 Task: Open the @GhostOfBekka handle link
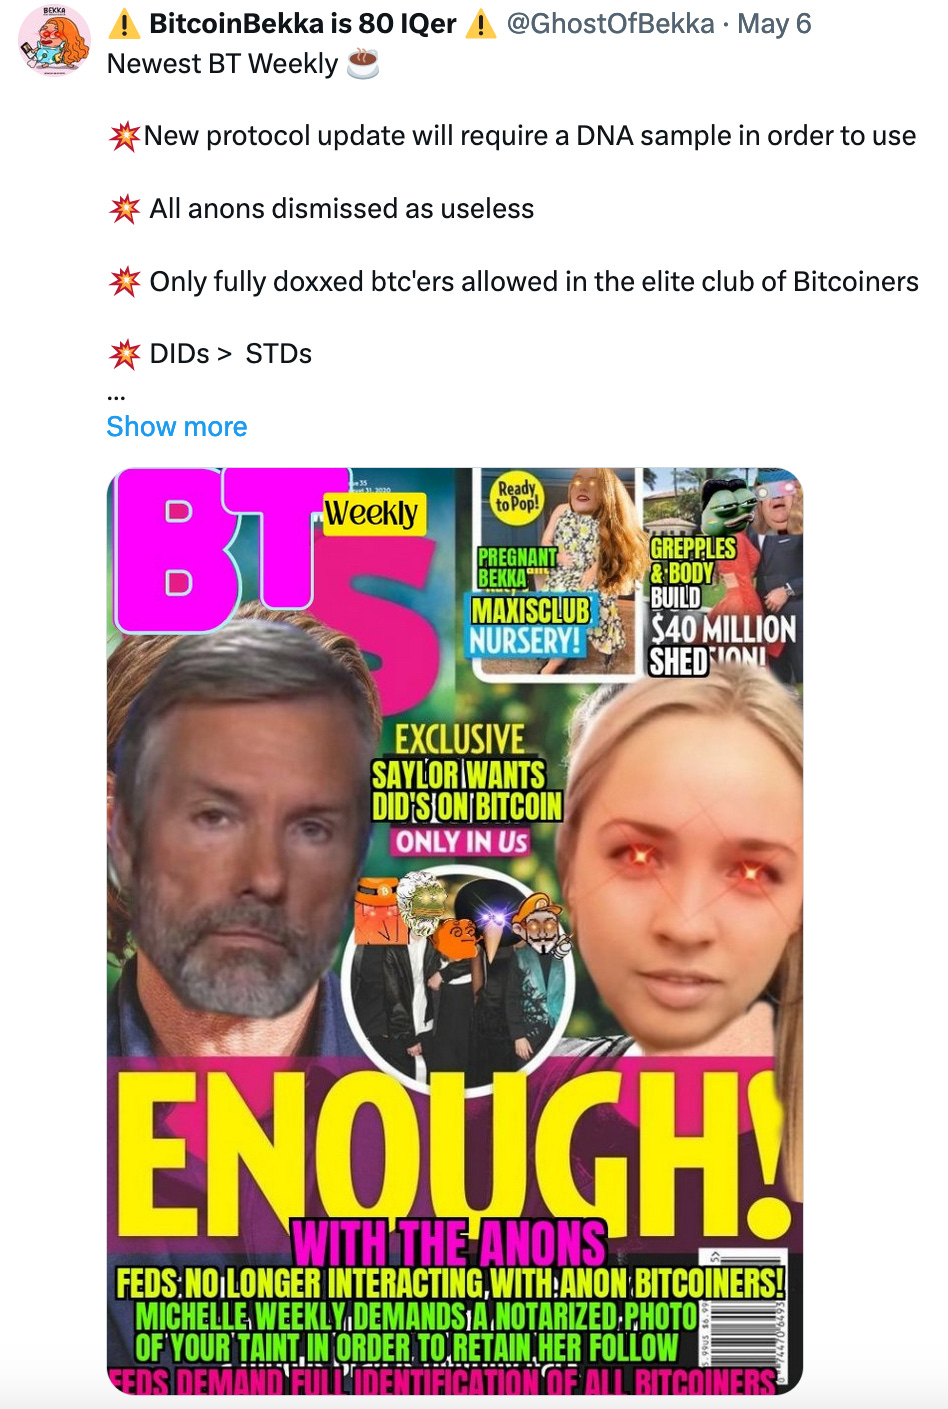611,23
